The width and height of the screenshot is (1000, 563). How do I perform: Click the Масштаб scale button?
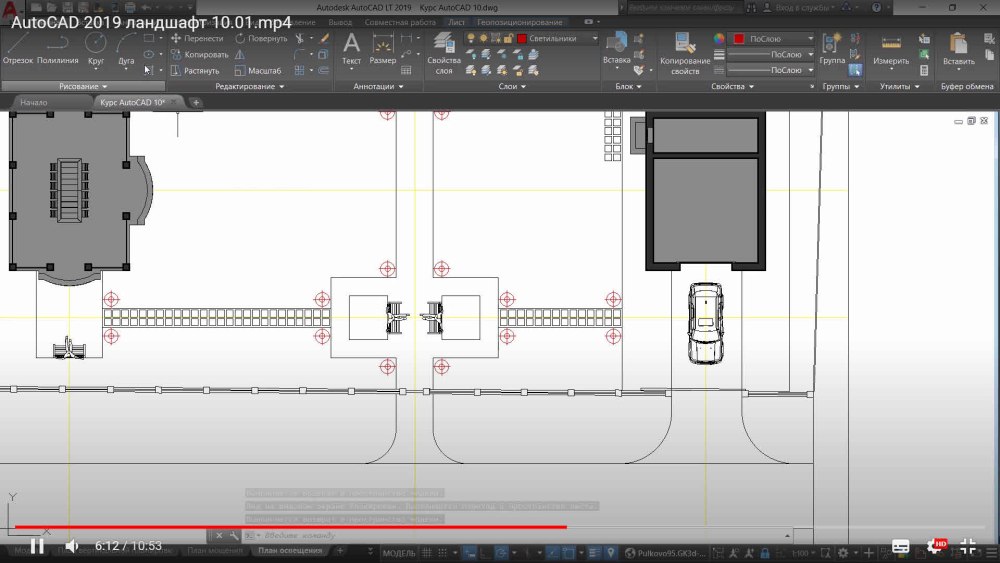[257, 71]
